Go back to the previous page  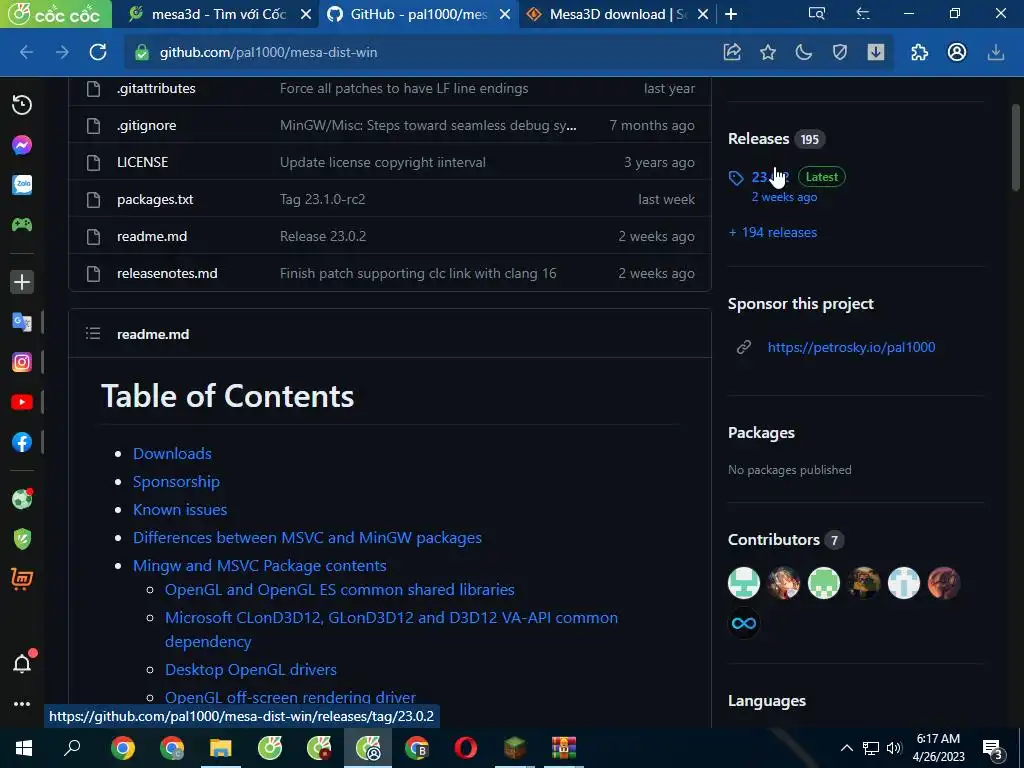coord(27,52)
